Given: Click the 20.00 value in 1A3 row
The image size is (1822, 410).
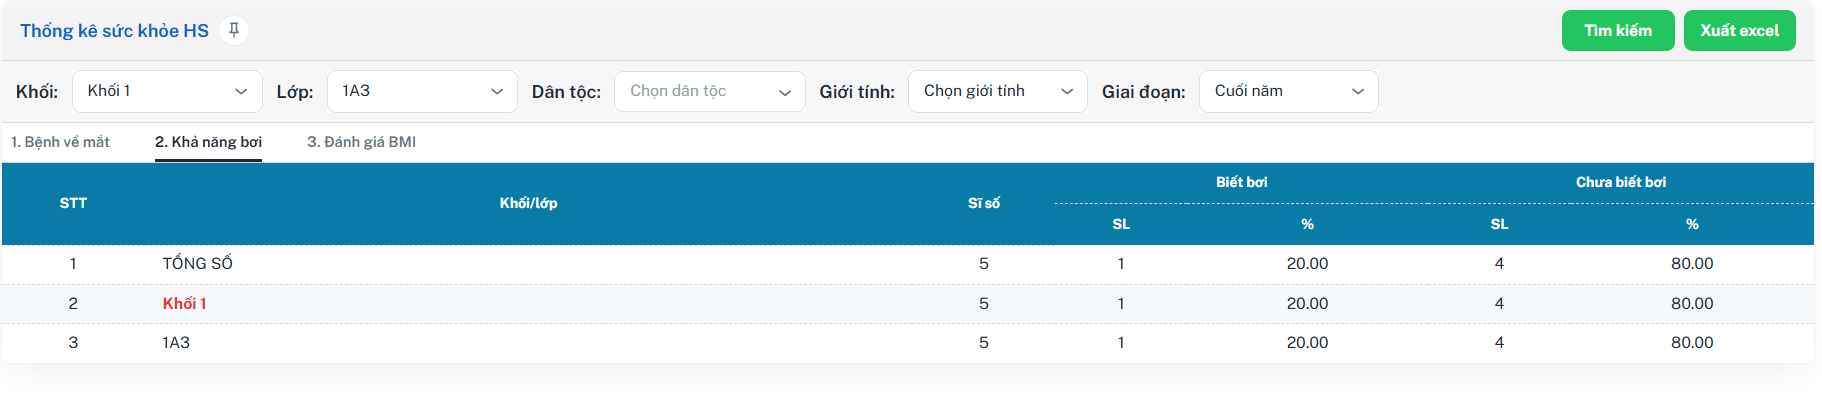Looking at the screenshot, I should 1307,342.
